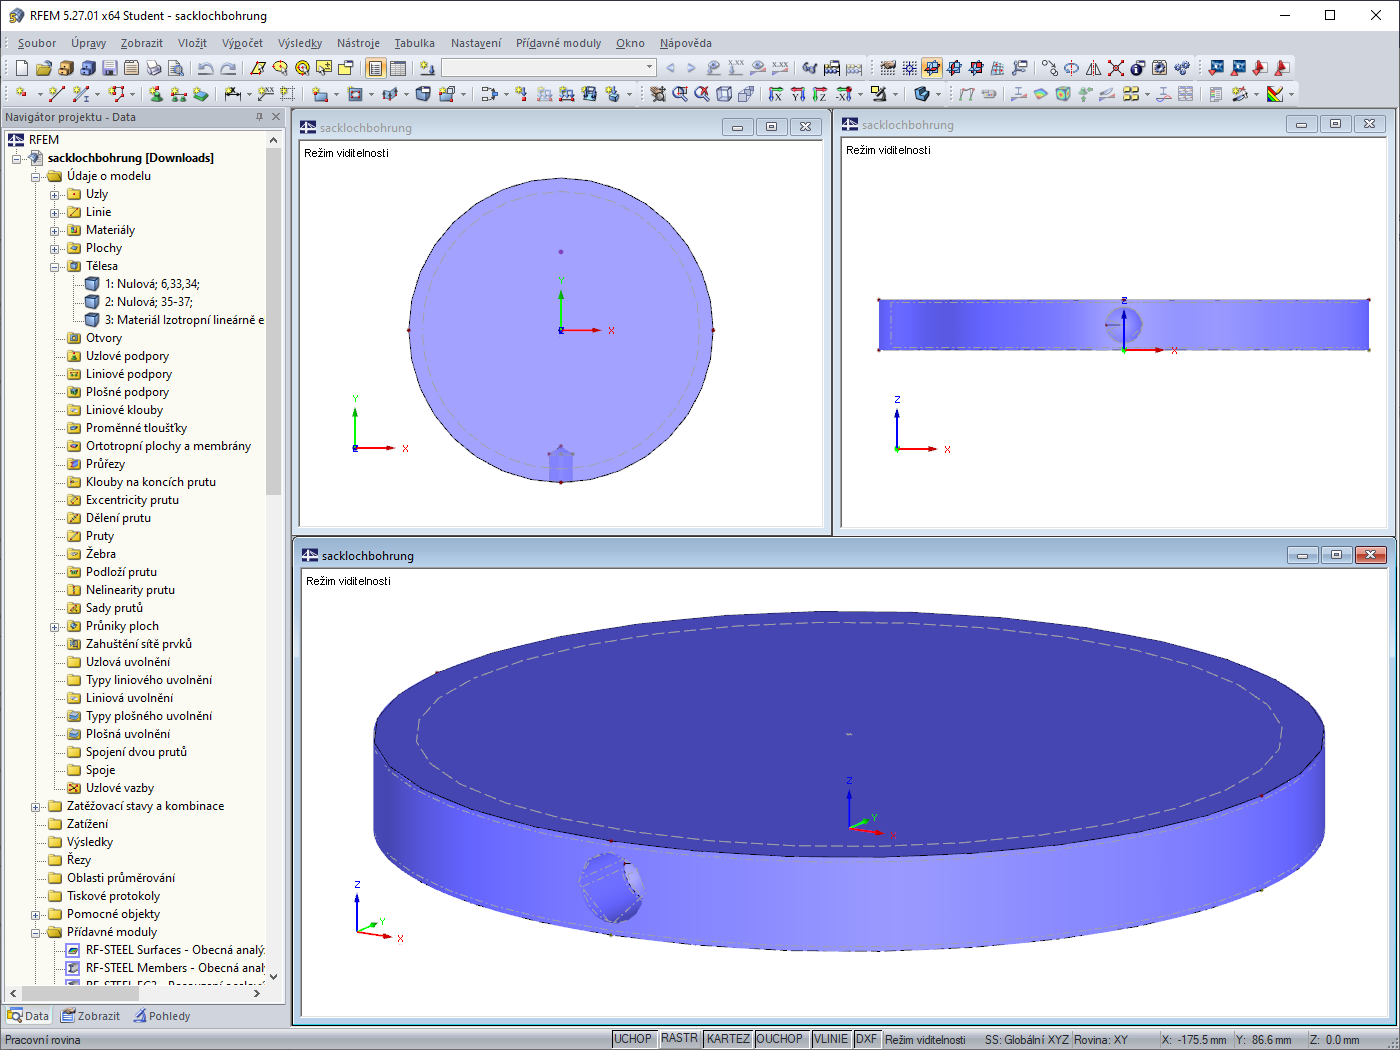Show the table view icon
Viewport: 1400px width, 1050px height.
(398, 68)
